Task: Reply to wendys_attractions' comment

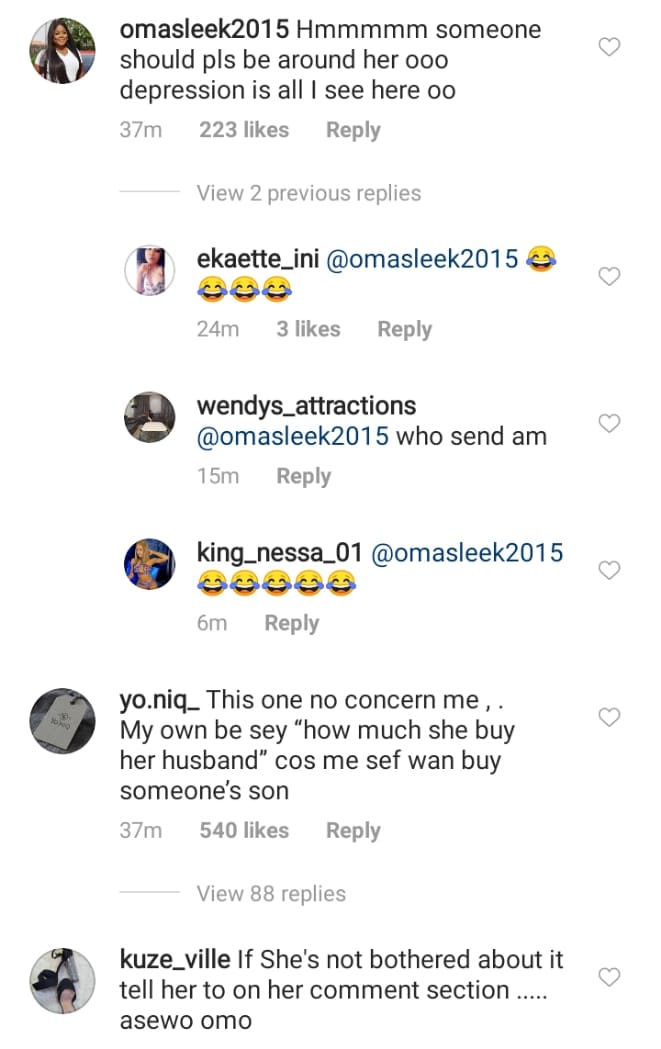Action: [304, 477]
